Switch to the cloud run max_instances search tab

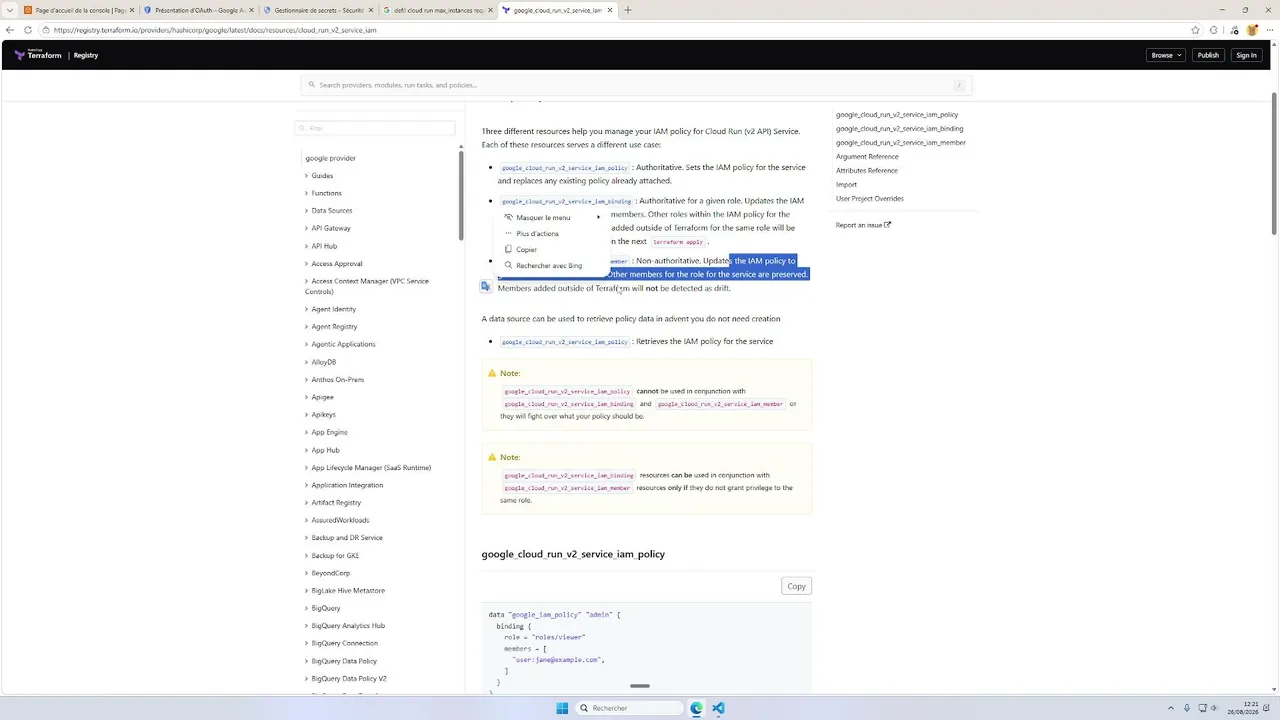coord(436,10)
